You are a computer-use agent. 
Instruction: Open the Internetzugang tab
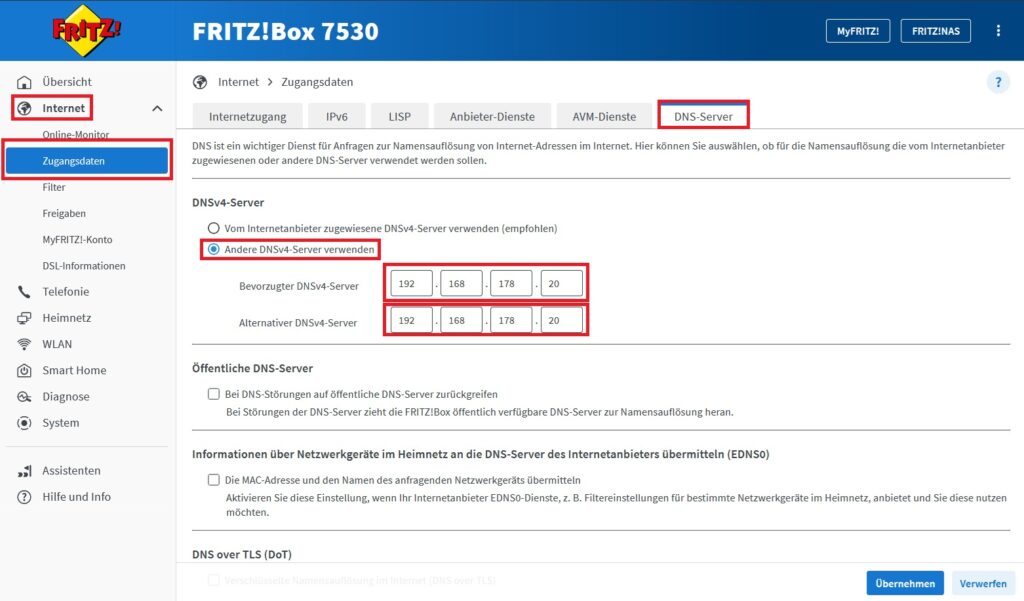click(248, 116)
